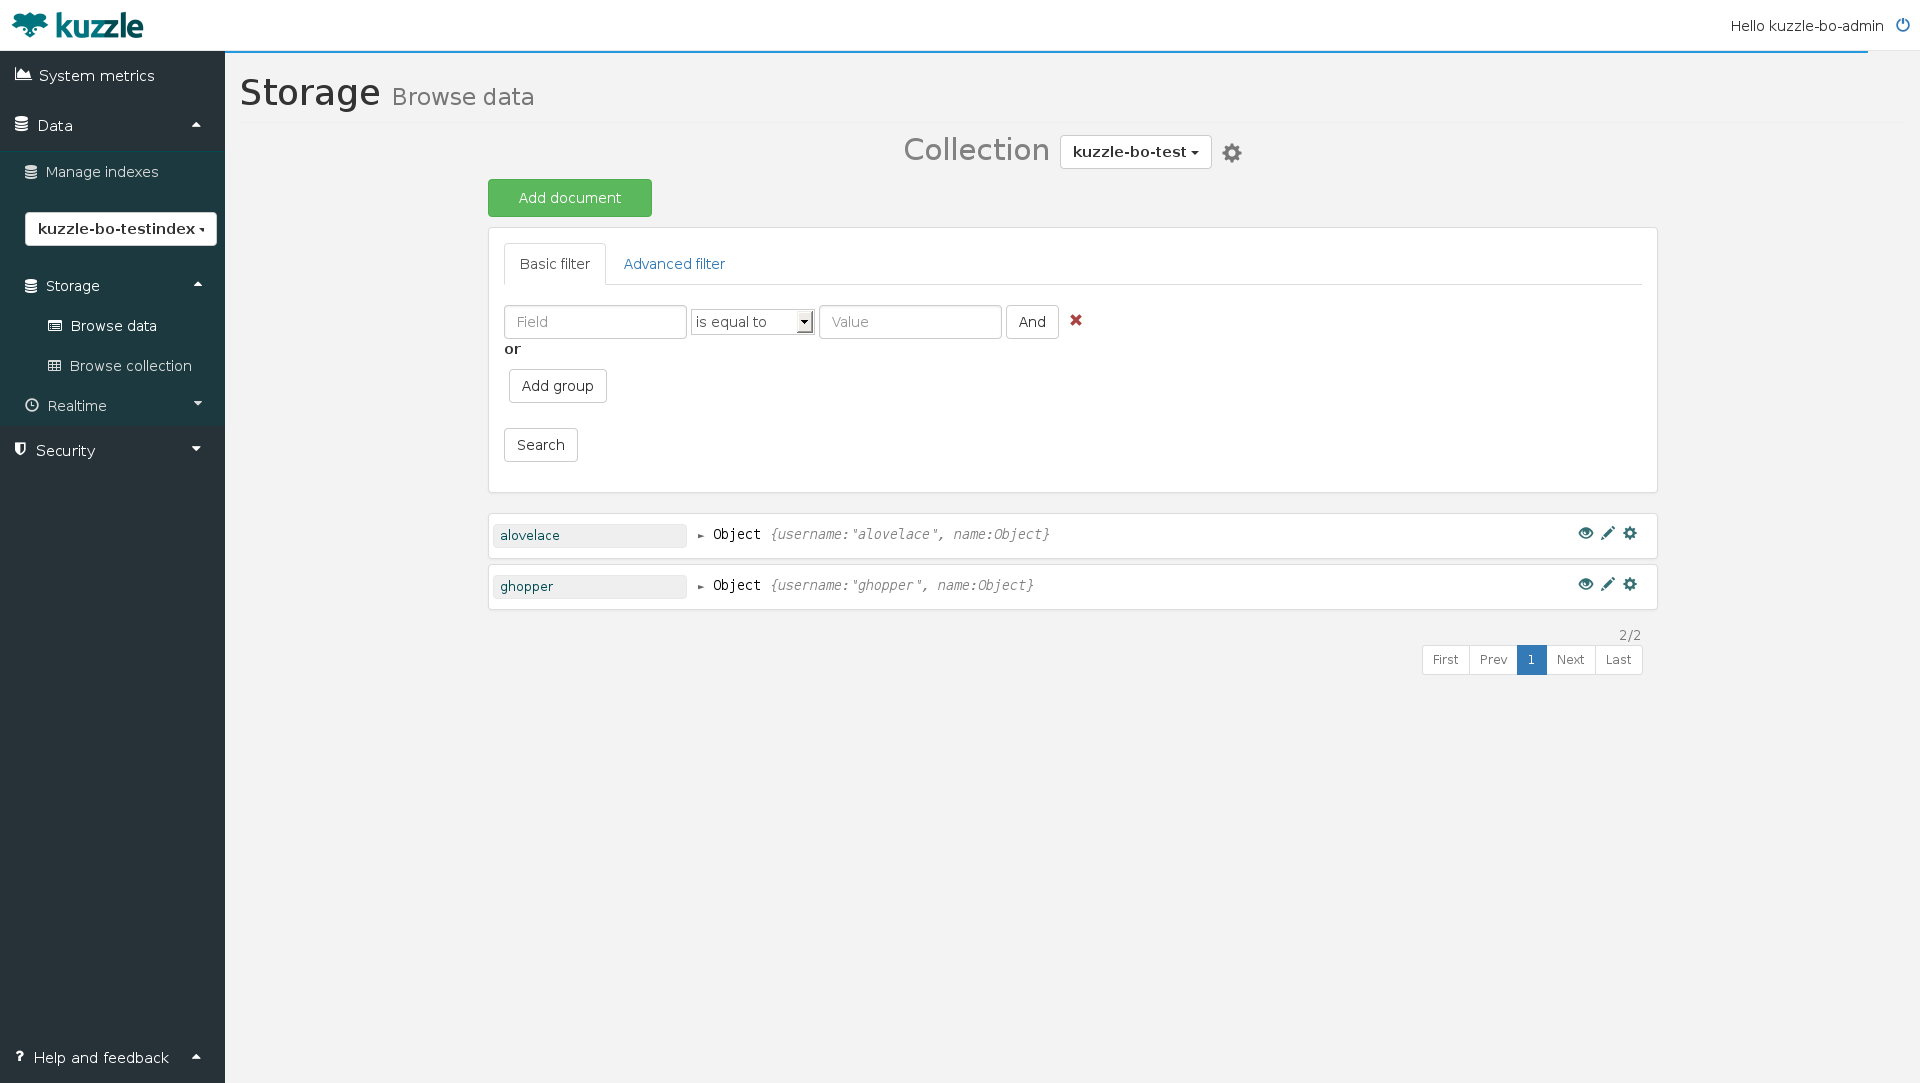Click the Add group button
Screen dimensions: 1920x1083
pyautogui.click(x=558, y=386)
